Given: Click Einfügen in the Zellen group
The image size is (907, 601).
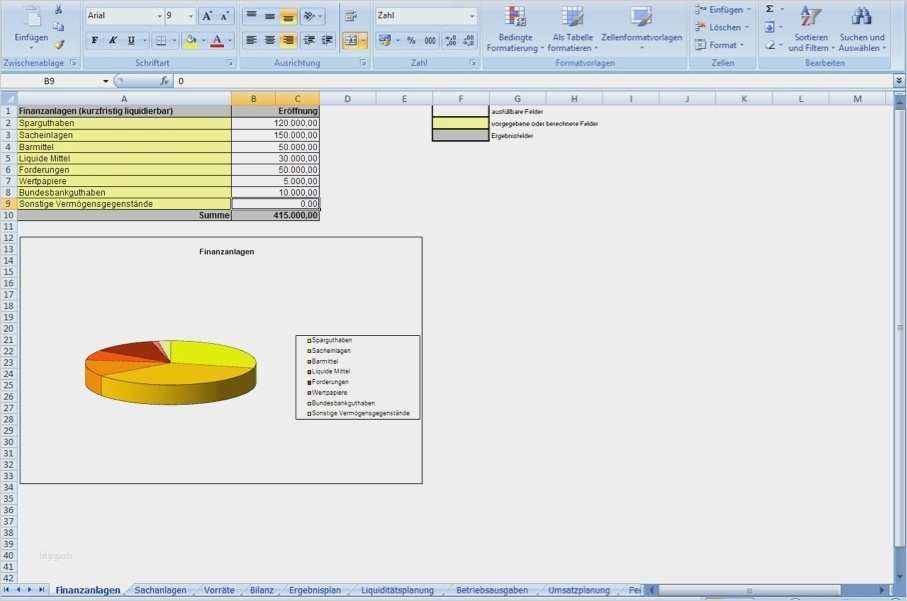Looking at the screenshot, I should click(722, 10).
